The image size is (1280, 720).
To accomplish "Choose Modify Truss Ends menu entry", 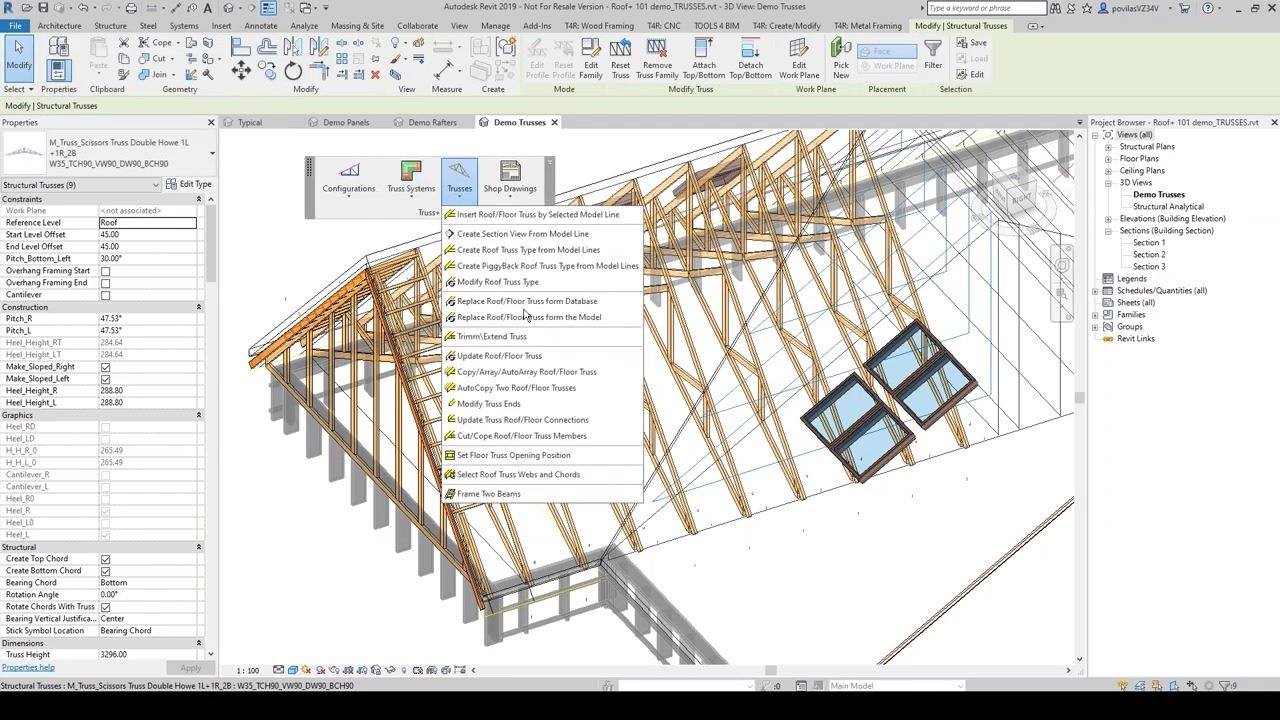I will [488, 404].
